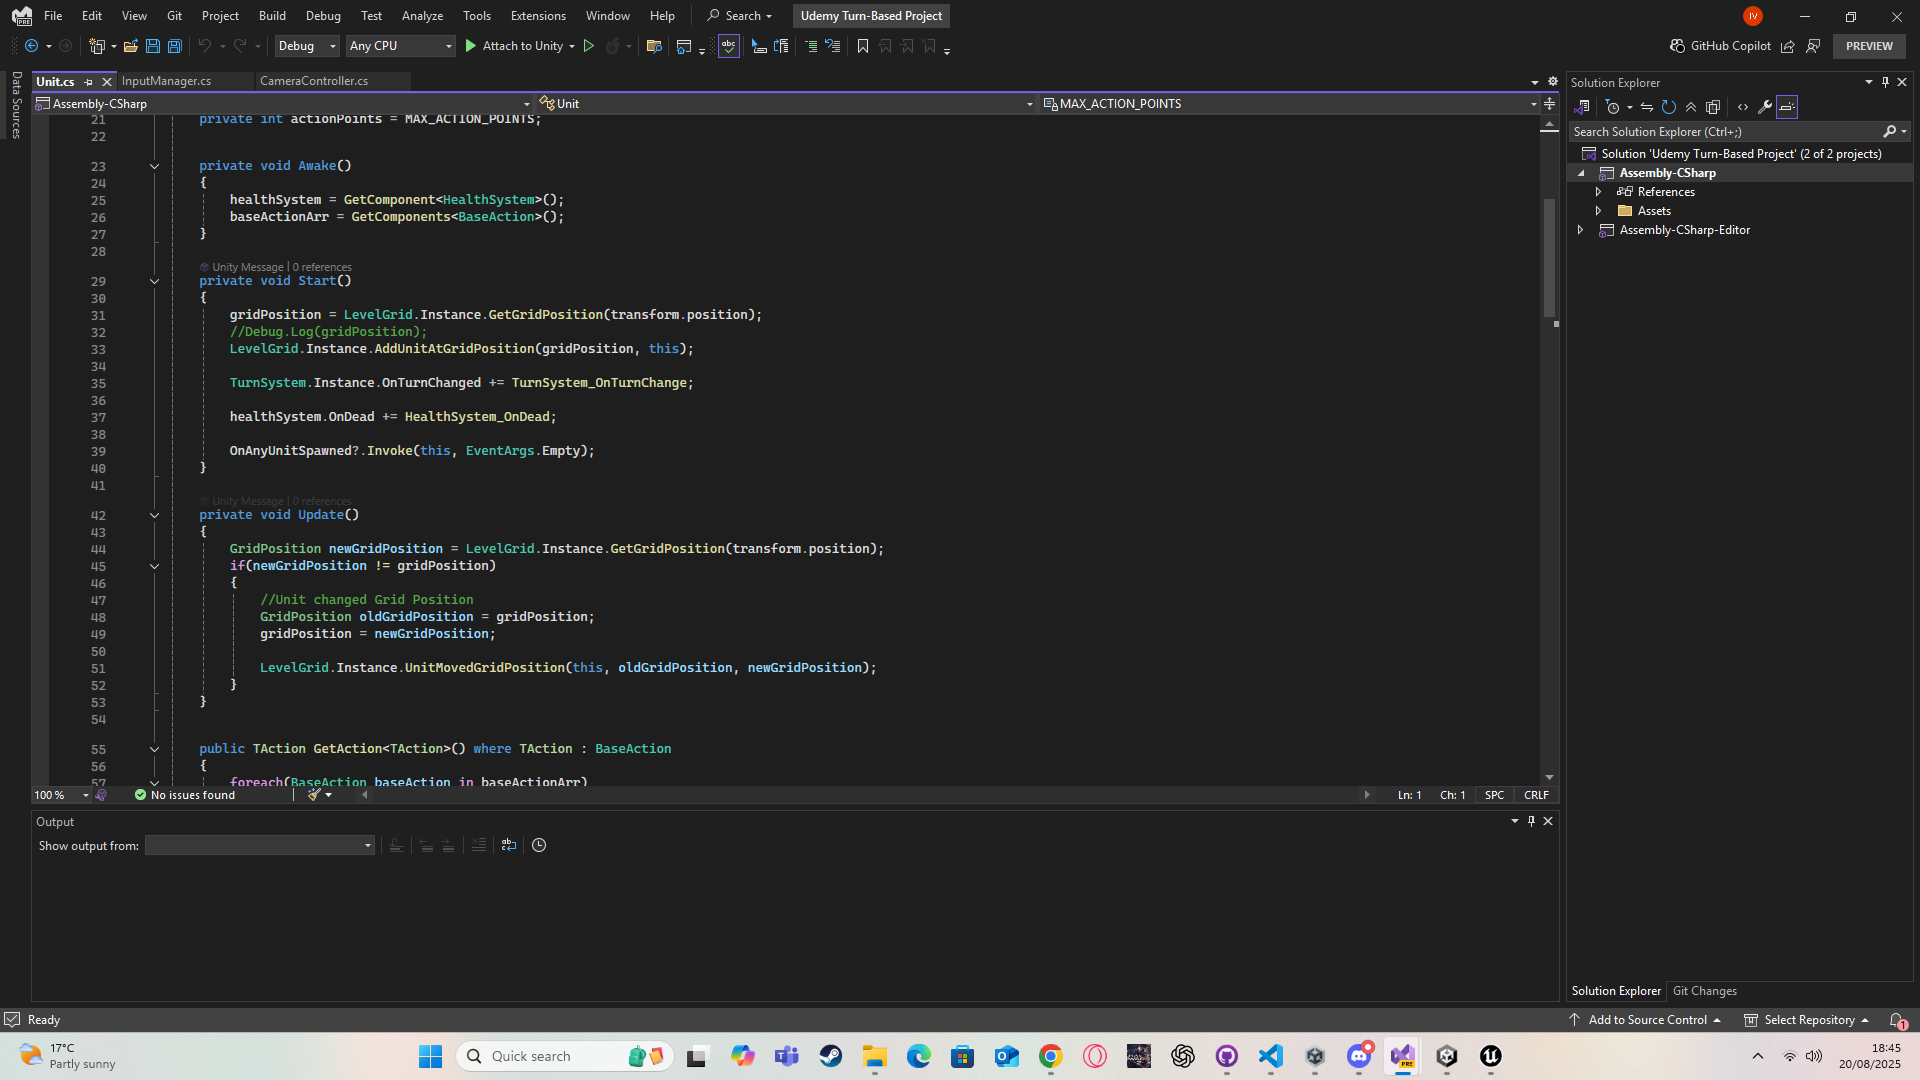Expand the Assembly-CSharp-Editor project
This screenshot has height=1080, width=1920.
pos(1580,230)
